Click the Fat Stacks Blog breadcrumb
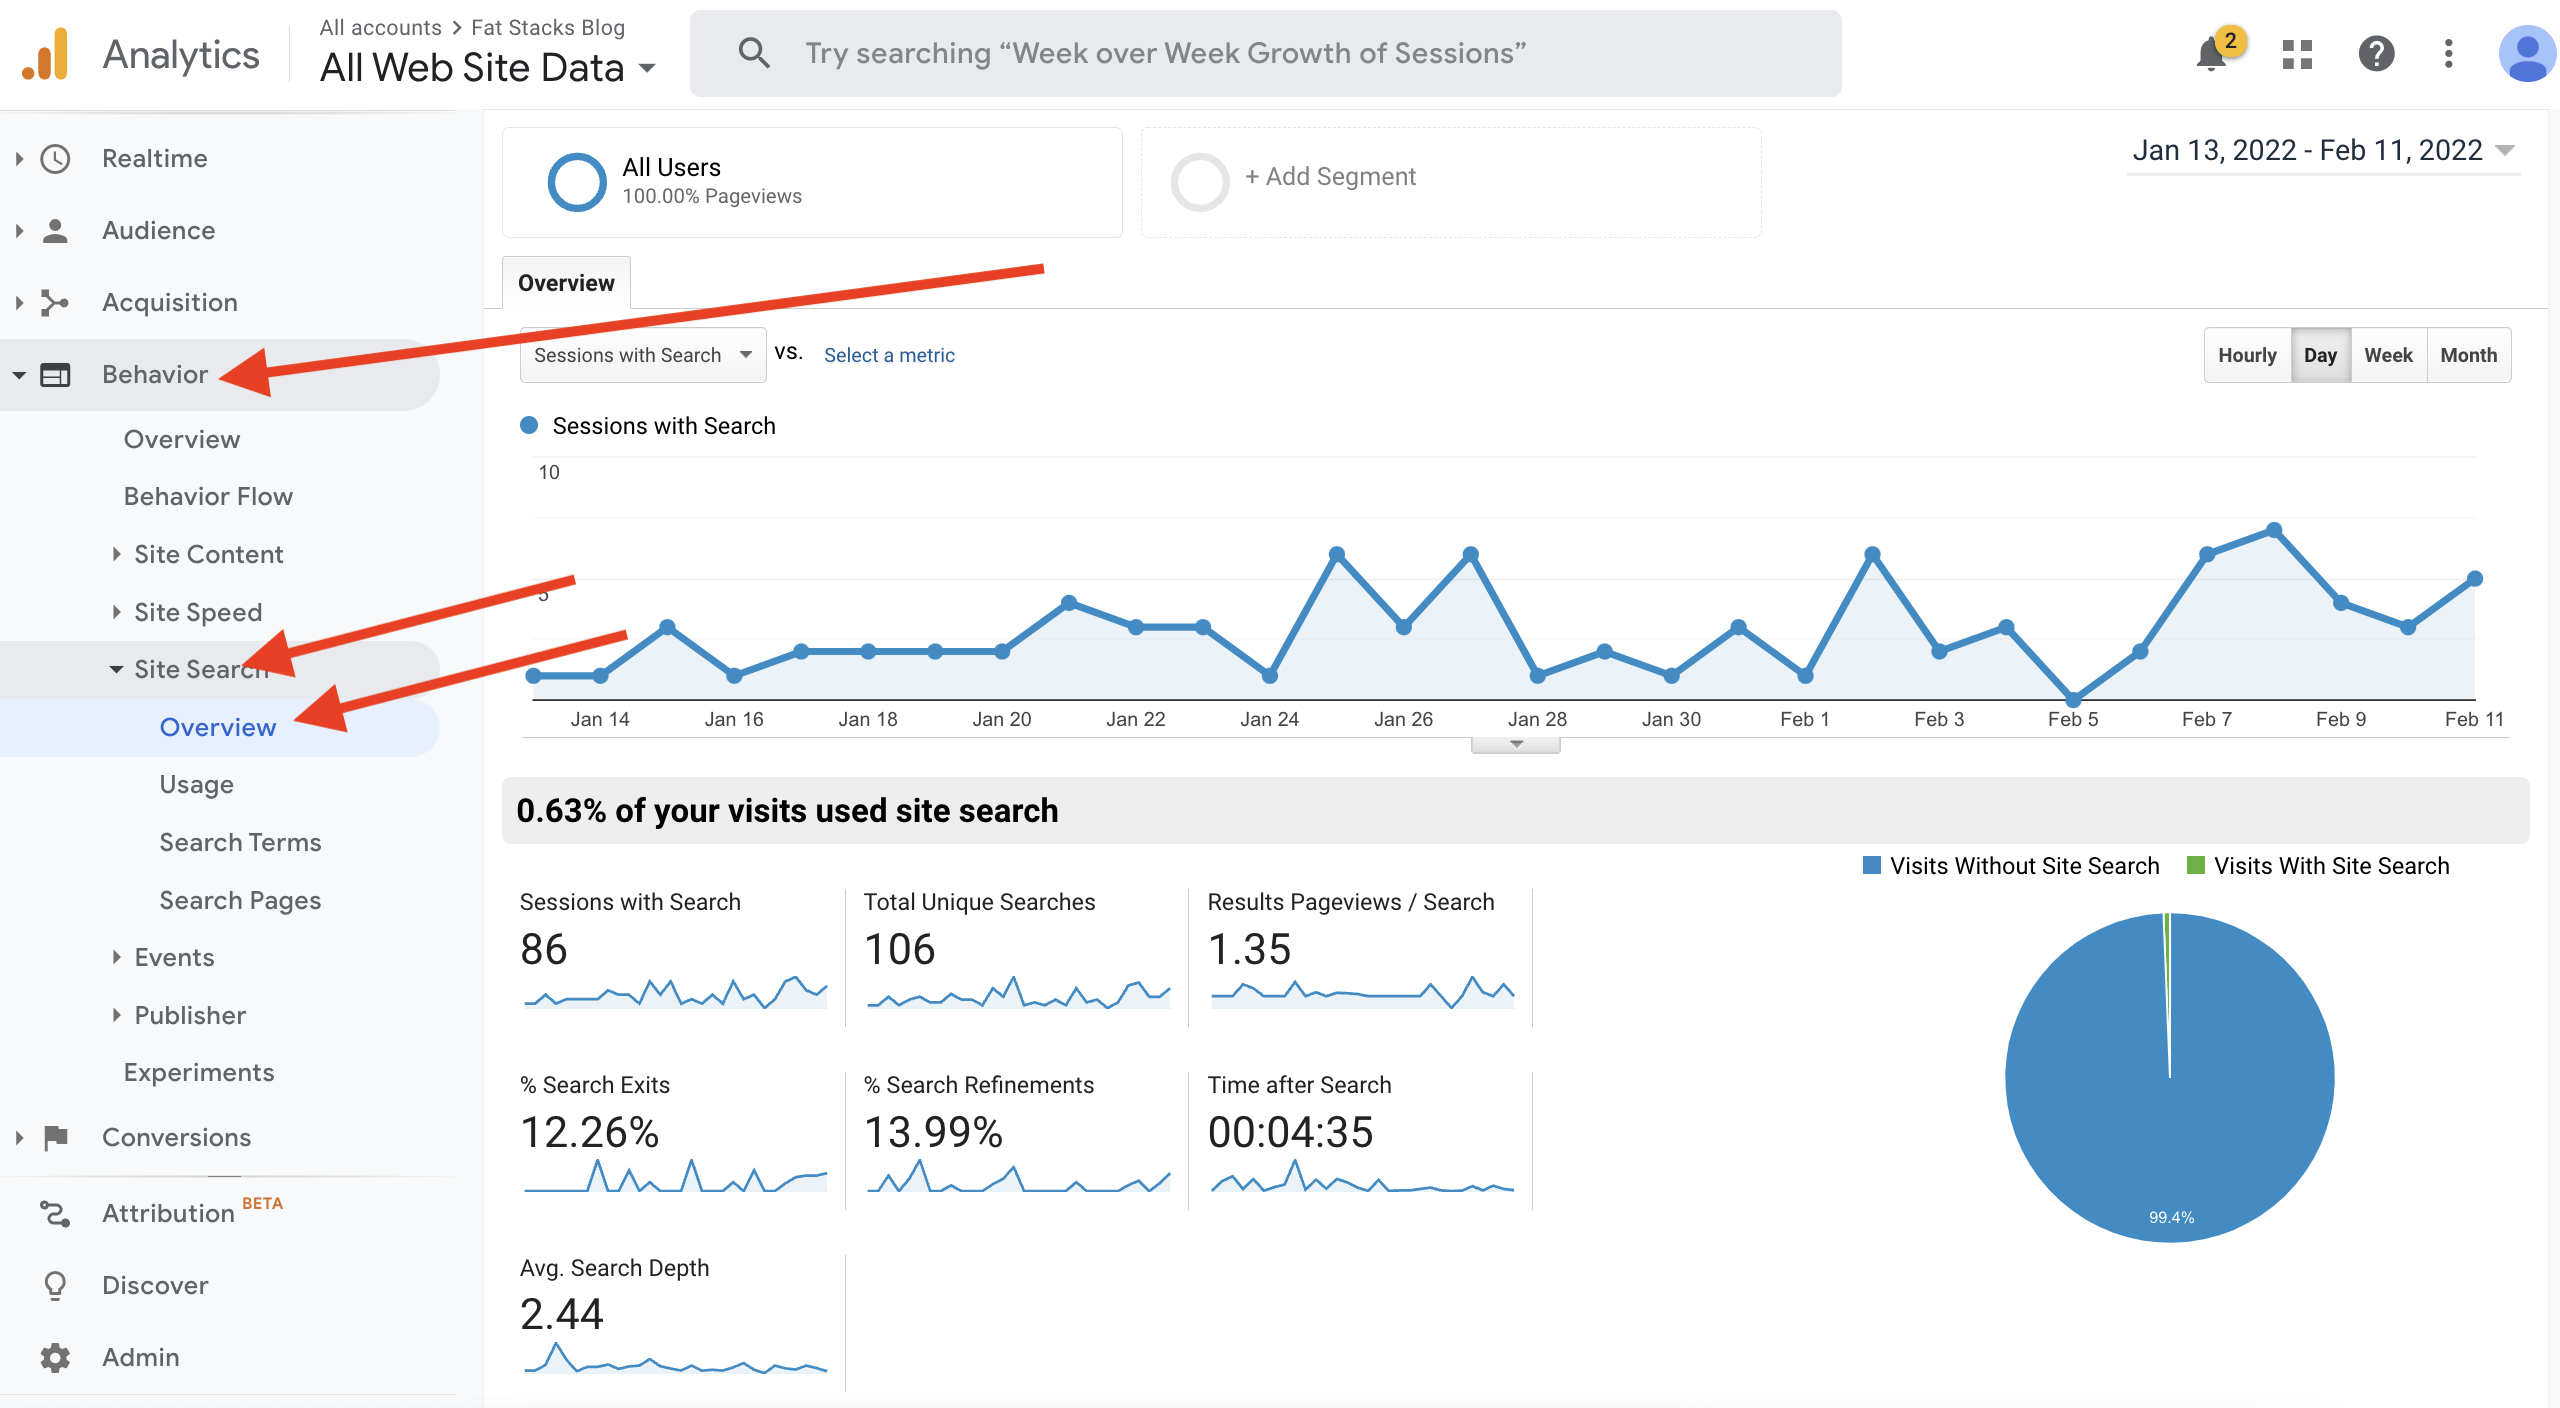2560x1408 pixels. coord(548,27)
